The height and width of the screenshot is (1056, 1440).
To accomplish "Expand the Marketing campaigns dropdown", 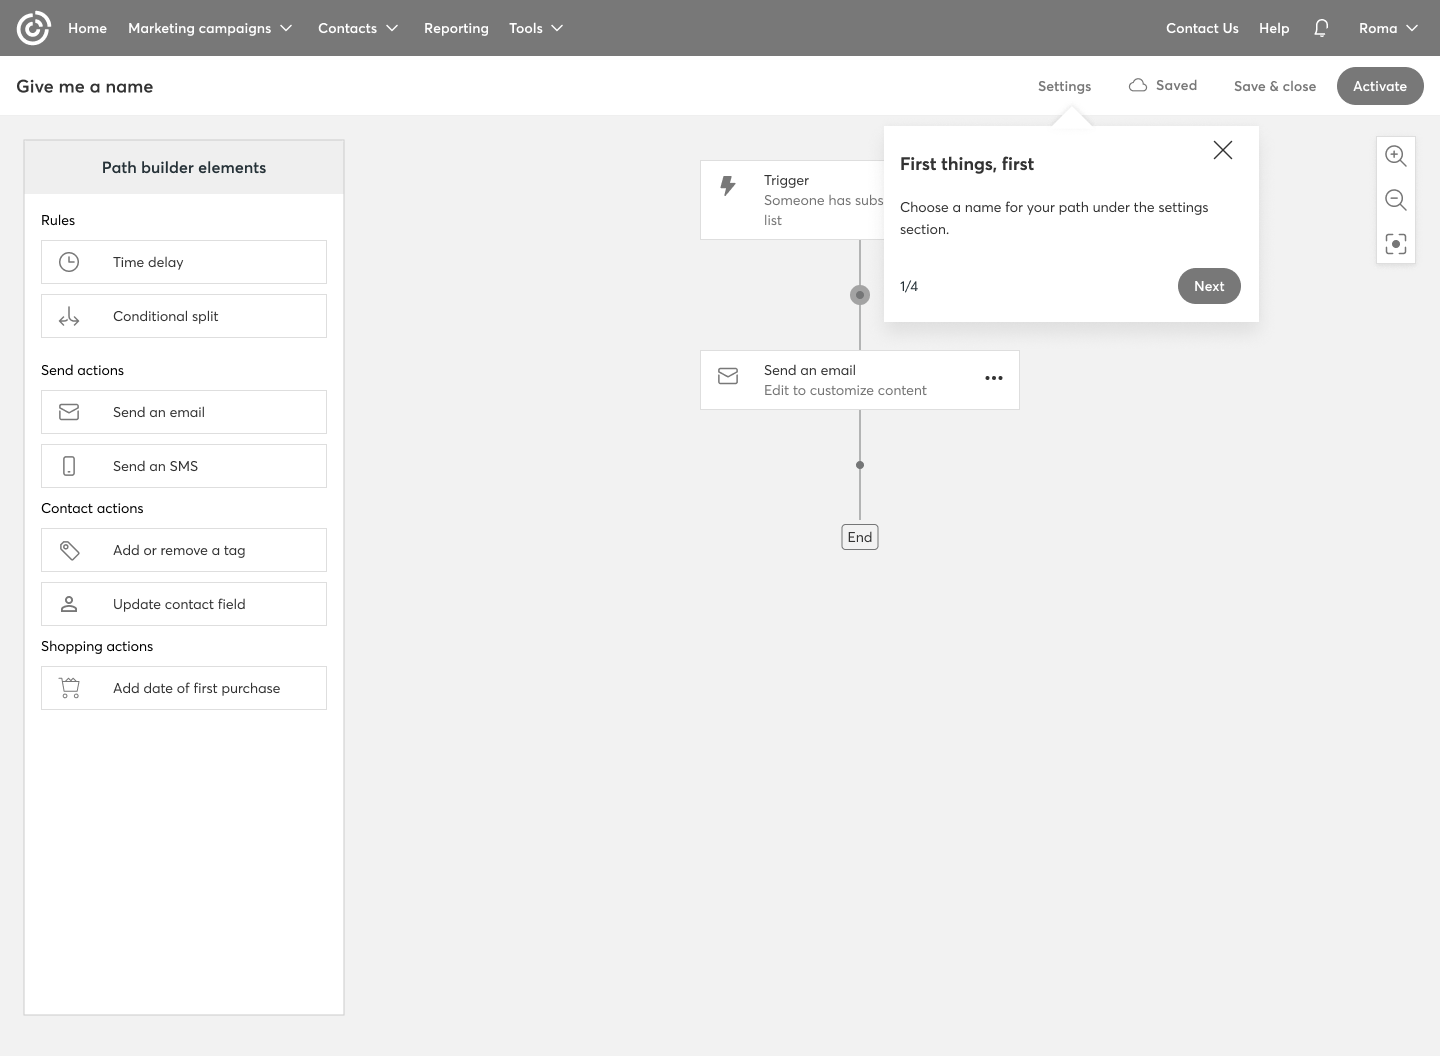I will click(x=210, y=28).
